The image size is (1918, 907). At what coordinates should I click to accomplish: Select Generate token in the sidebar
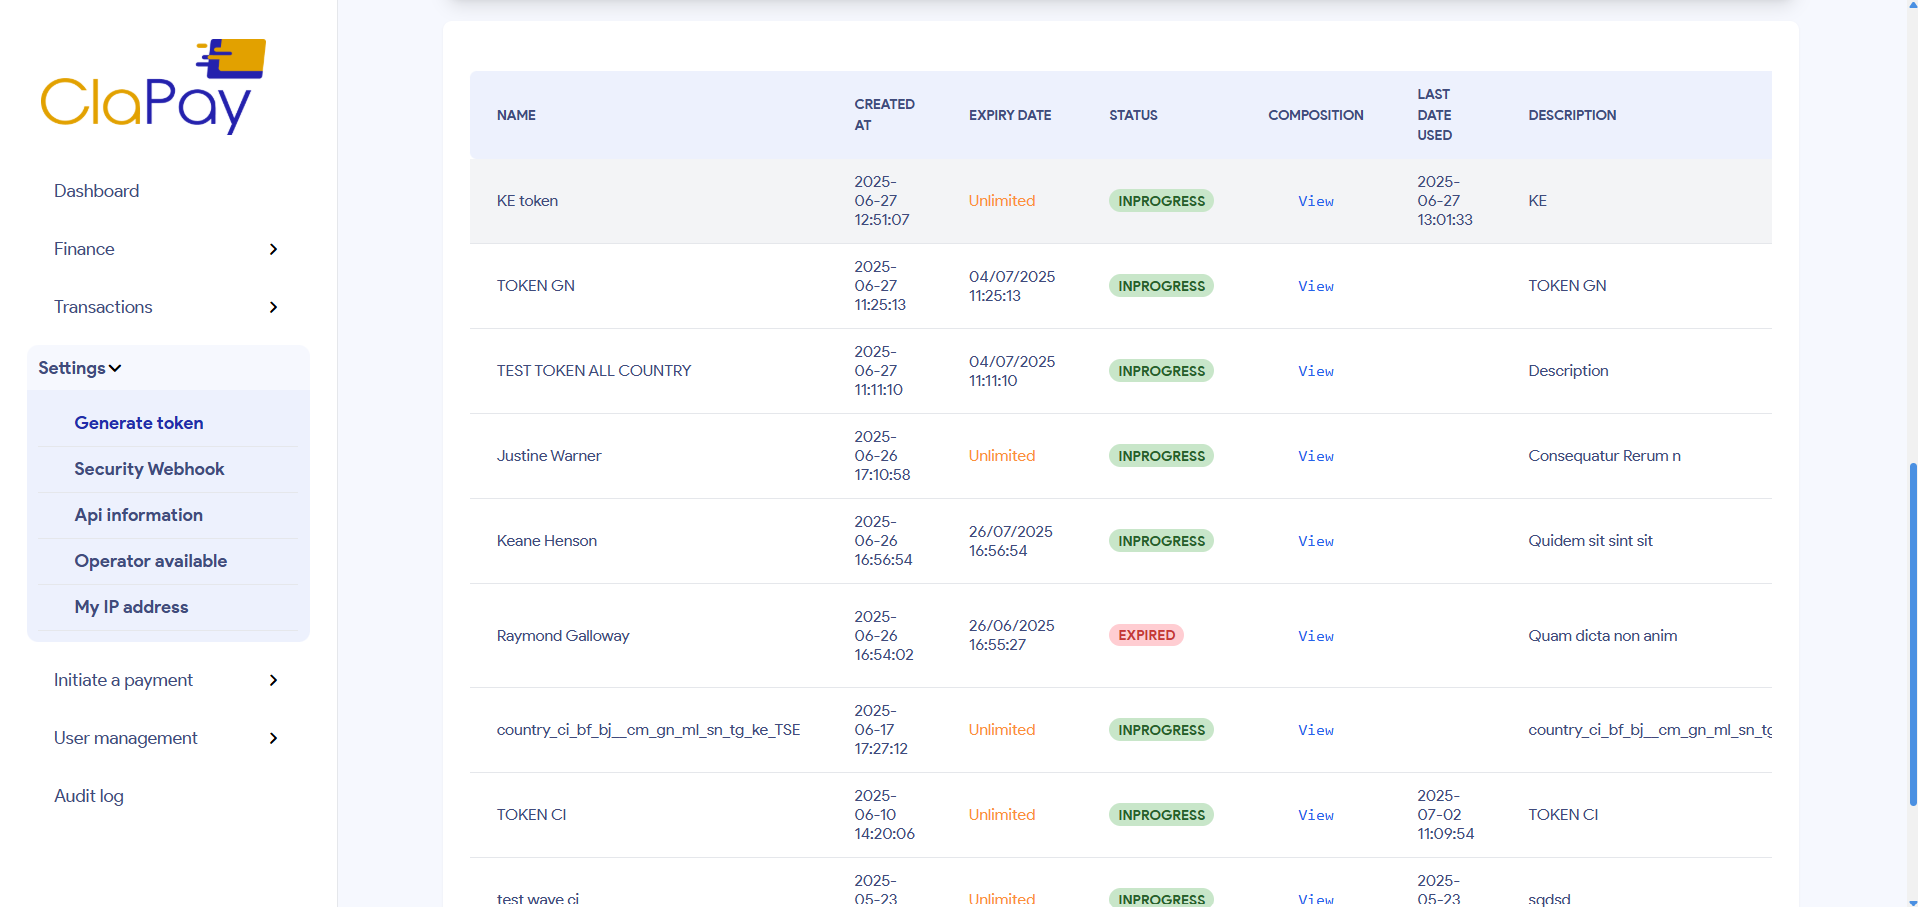138,422
